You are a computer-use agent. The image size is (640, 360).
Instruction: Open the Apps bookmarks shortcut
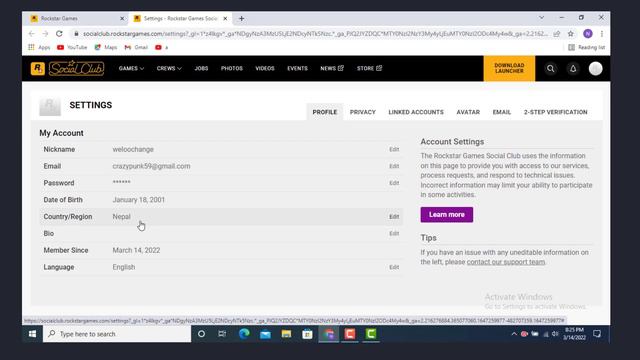[x=39, y=47]
